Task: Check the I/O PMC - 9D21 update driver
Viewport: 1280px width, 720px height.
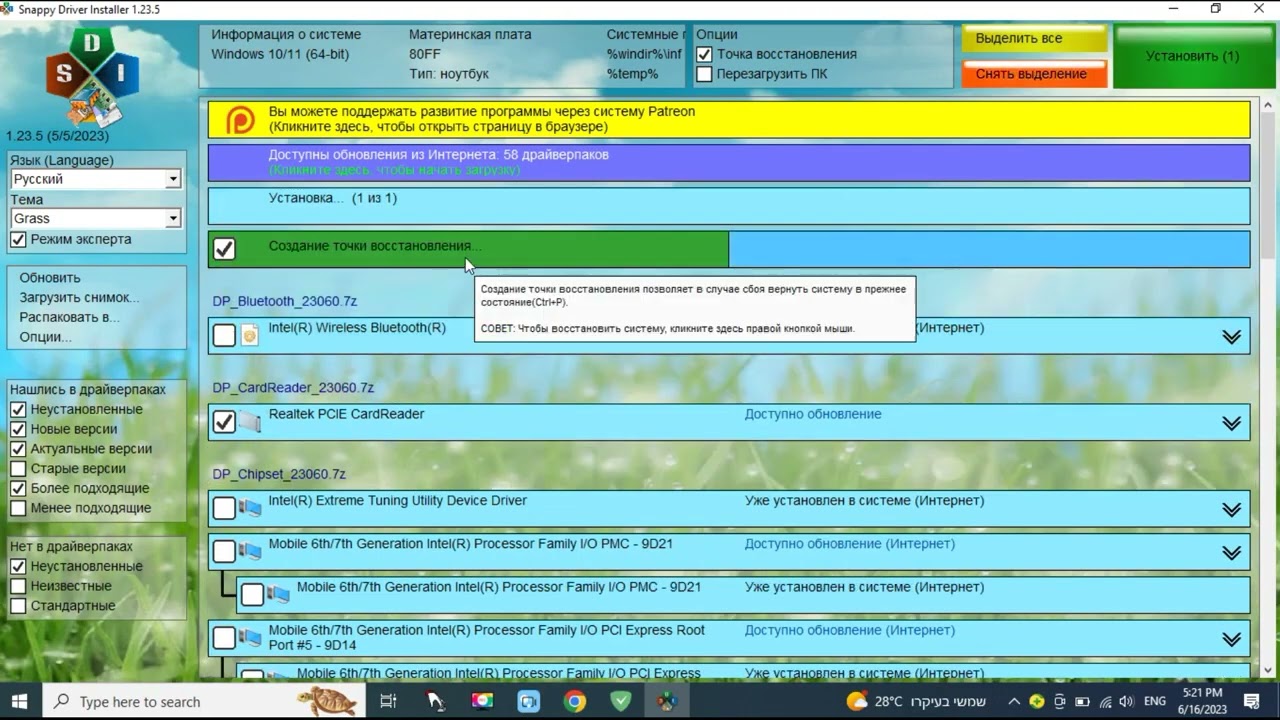Action: click(x=224, y=552)
